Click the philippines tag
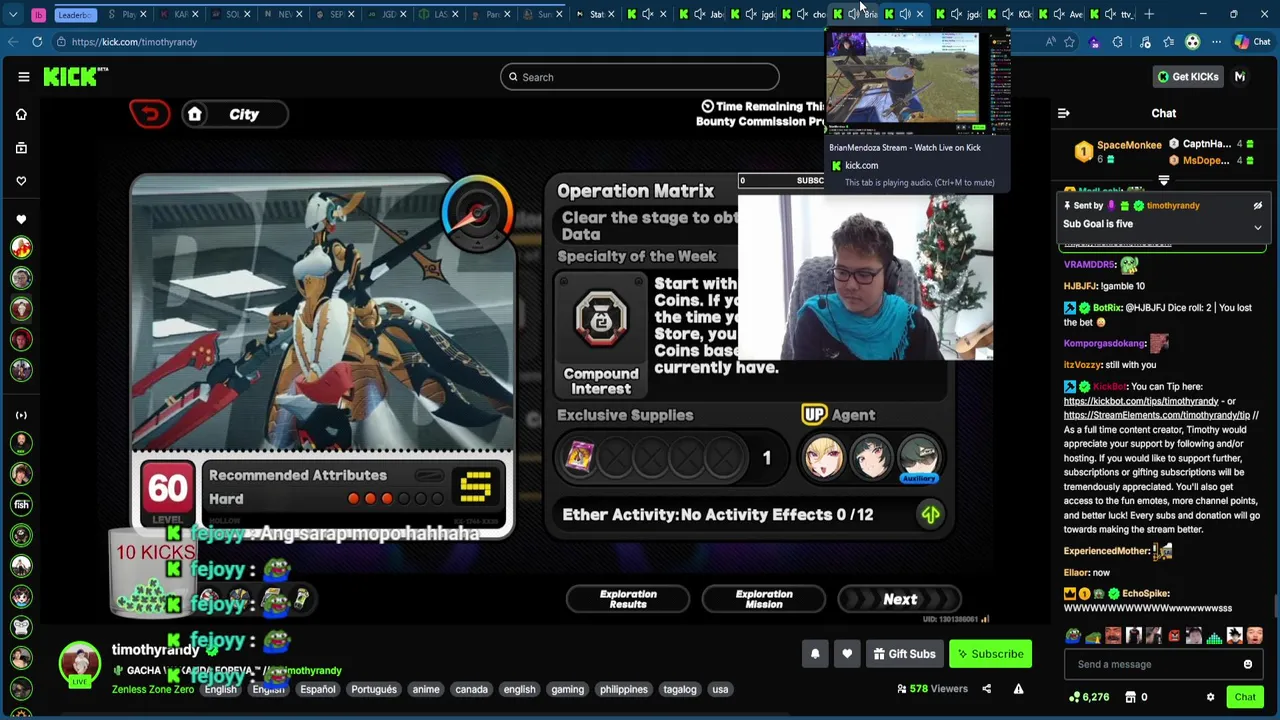This screenshot has height=720, width=1280. click(x=624, y=689)
